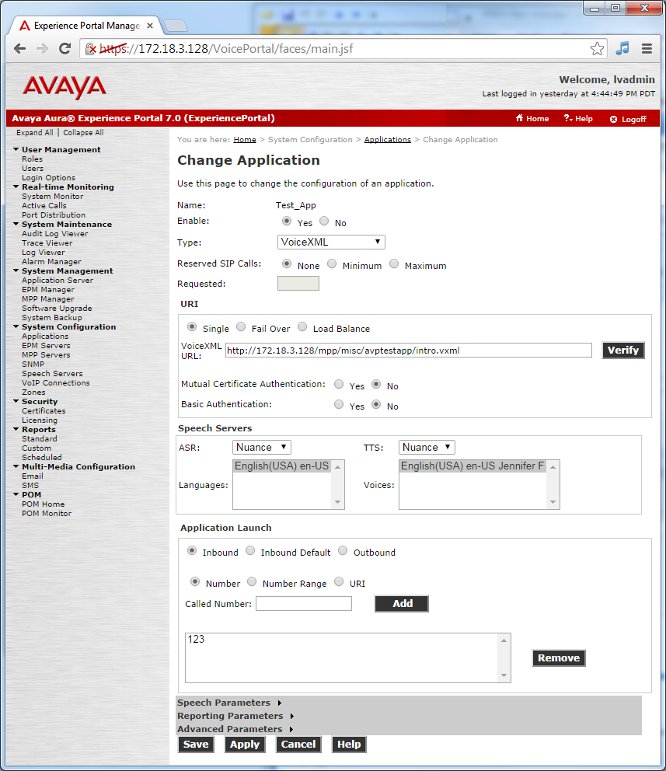Click the browser forward arrow
Image resolution: width=666 pixels, height=771 pixels.
point(42,49)
